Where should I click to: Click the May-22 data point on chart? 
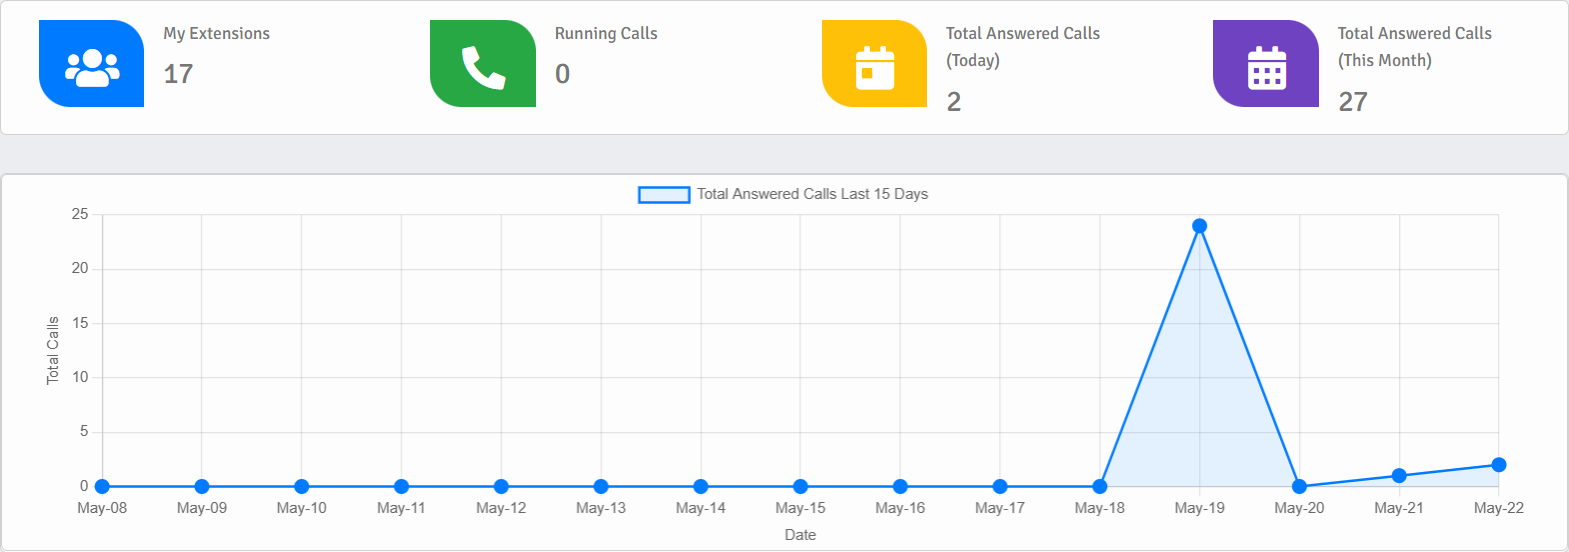tap(1498, 465)
